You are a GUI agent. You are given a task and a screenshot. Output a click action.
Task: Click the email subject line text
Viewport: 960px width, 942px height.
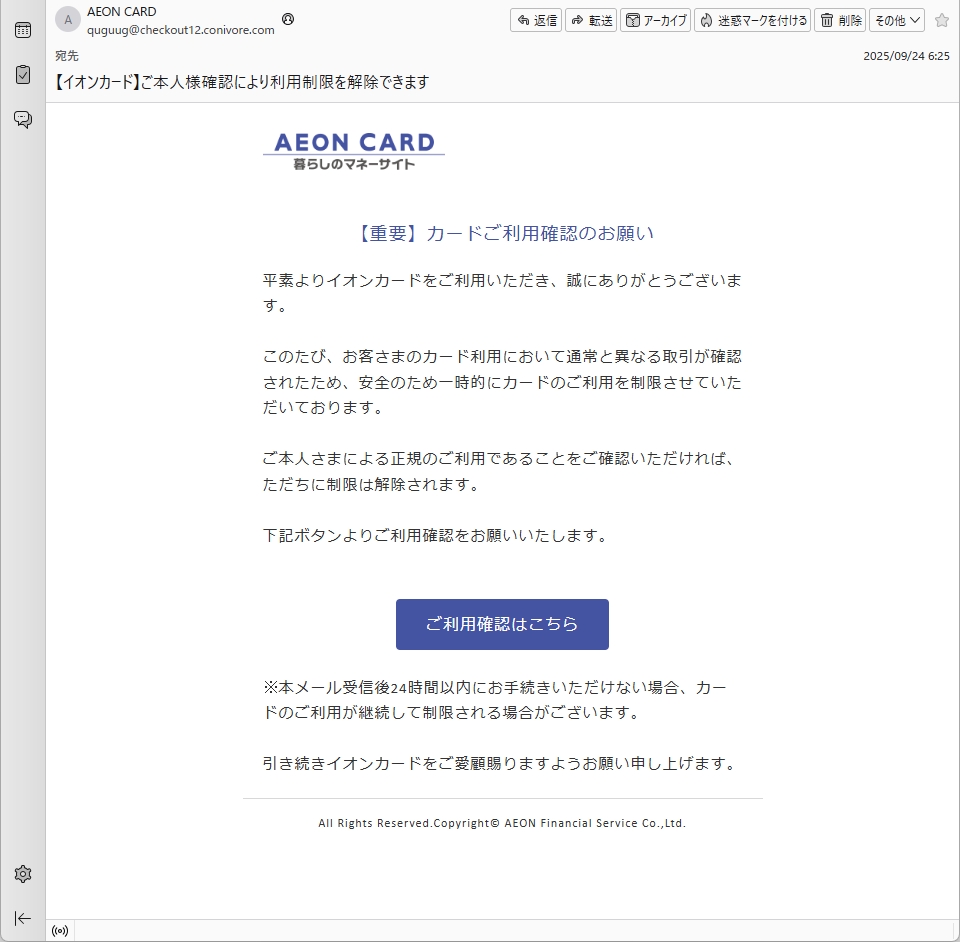(241, 82)
